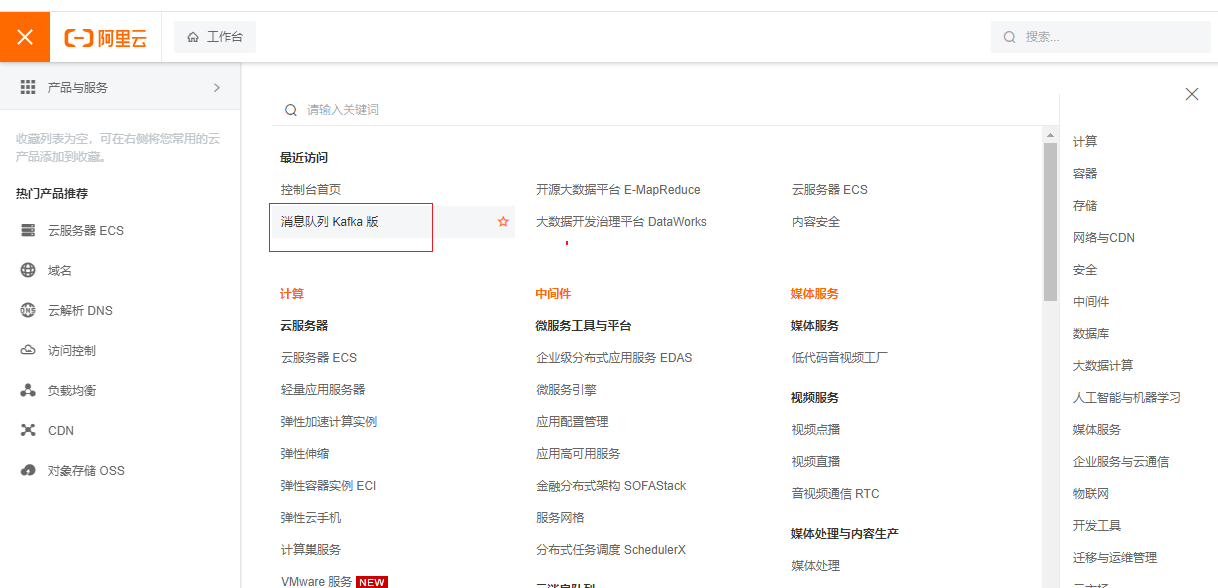Jump to 数据库 category

click(1091, 334)
